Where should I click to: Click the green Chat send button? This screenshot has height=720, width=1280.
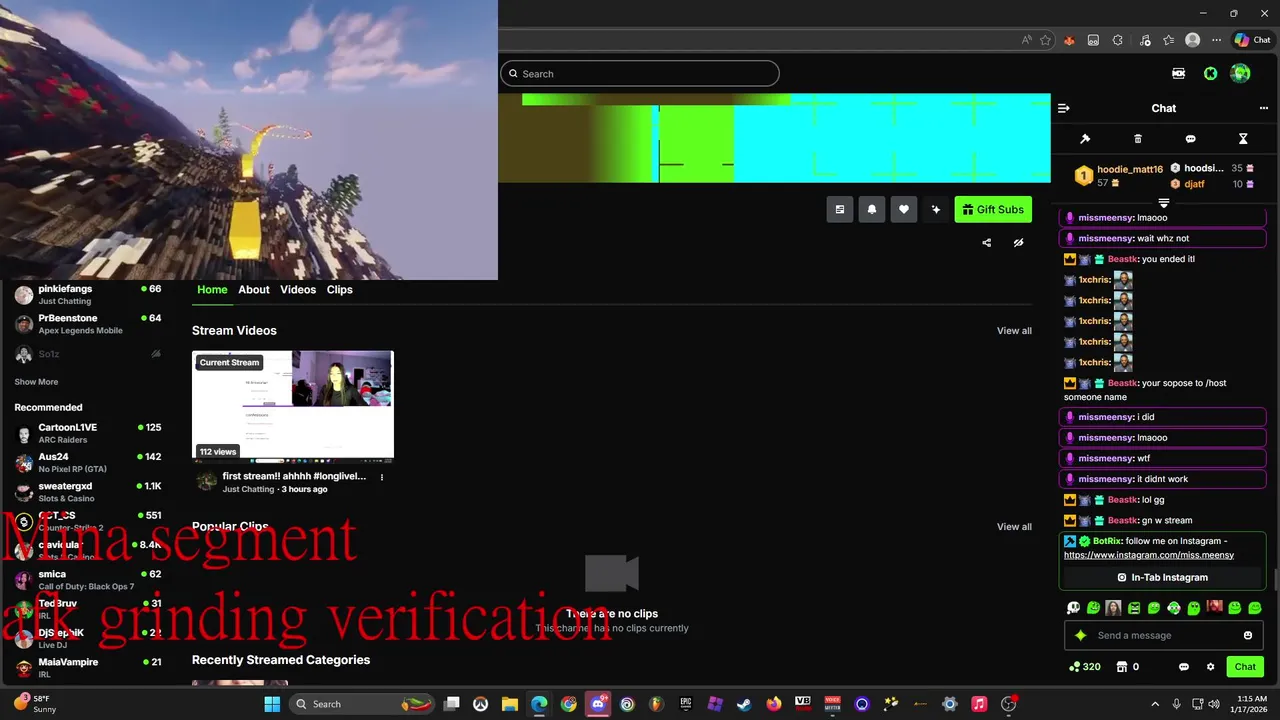tap(1245, 667)
